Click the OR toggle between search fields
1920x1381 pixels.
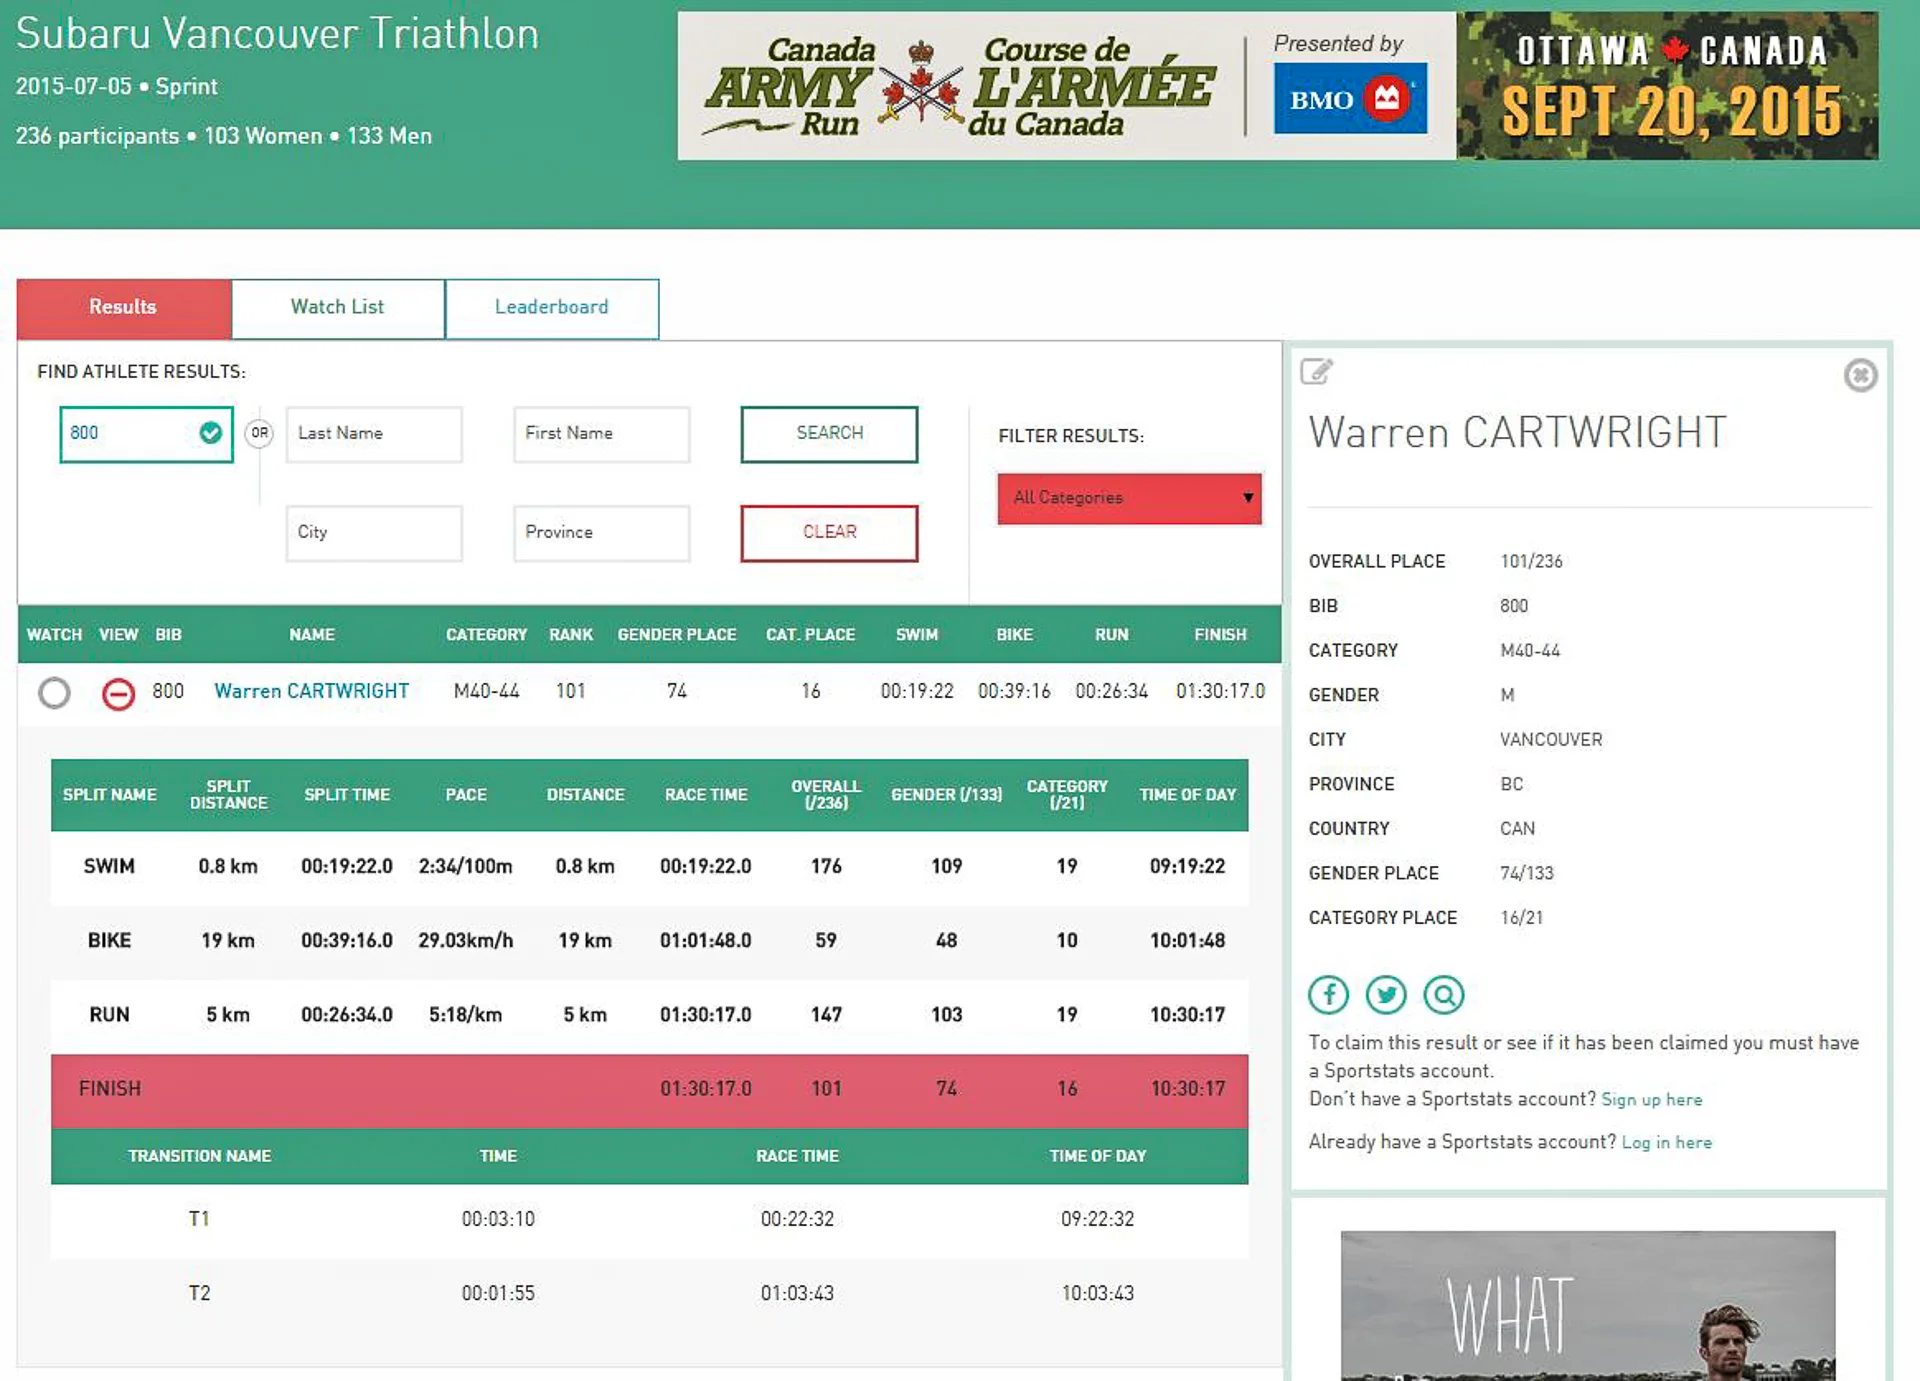coord(259,433)
